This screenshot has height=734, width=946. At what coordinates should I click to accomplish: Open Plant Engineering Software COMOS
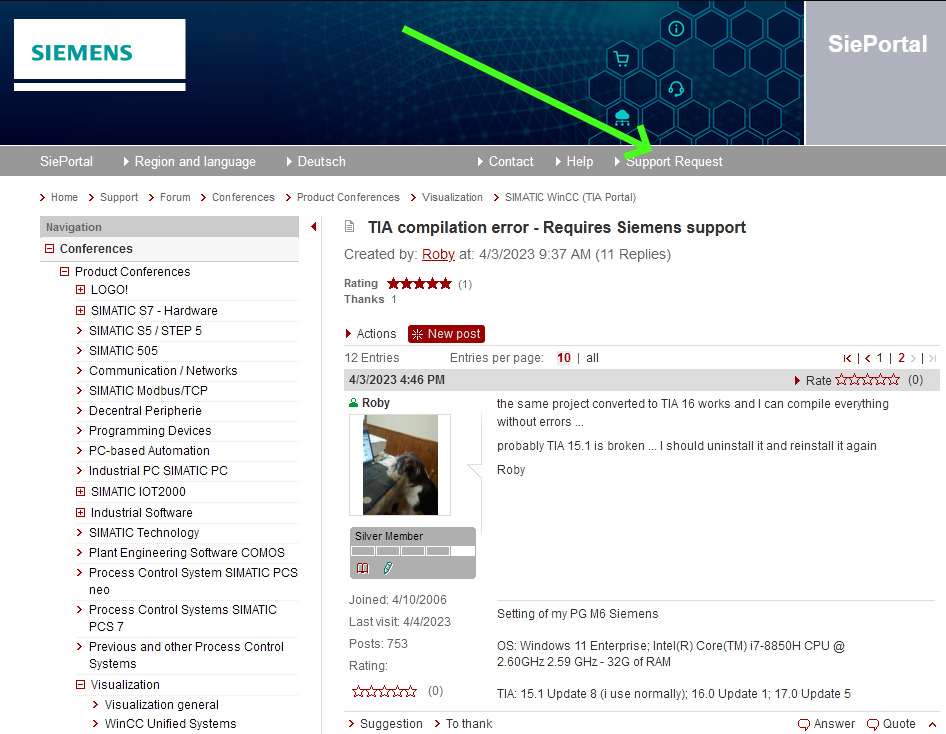tap(186, 552)
